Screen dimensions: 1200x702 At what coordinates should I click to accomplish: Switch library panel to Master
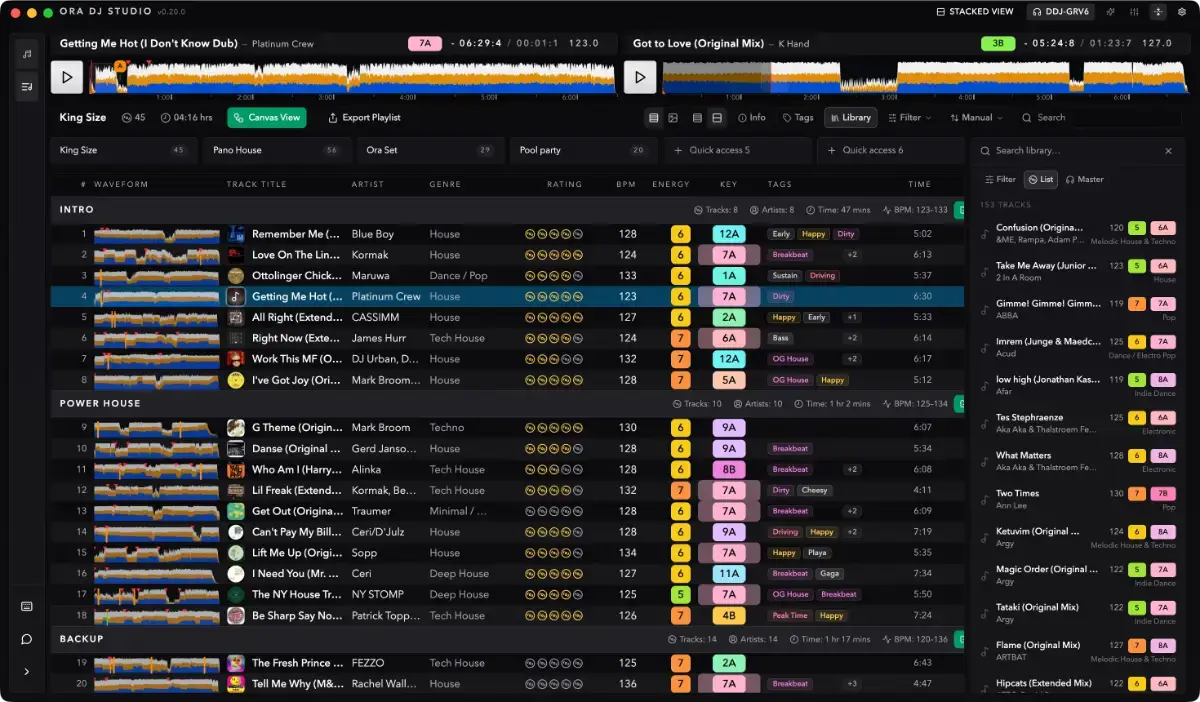[1085, 179]
